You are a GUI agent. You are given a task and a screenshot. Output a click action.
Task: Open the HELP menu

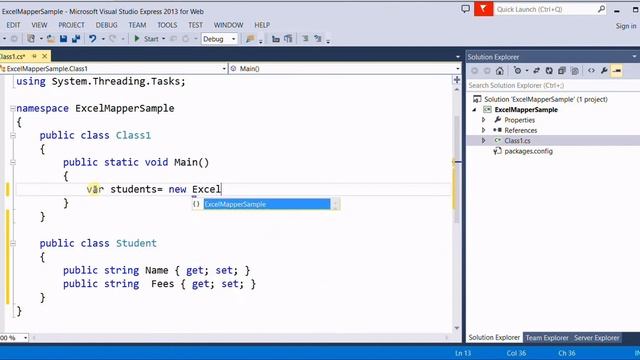262,25
